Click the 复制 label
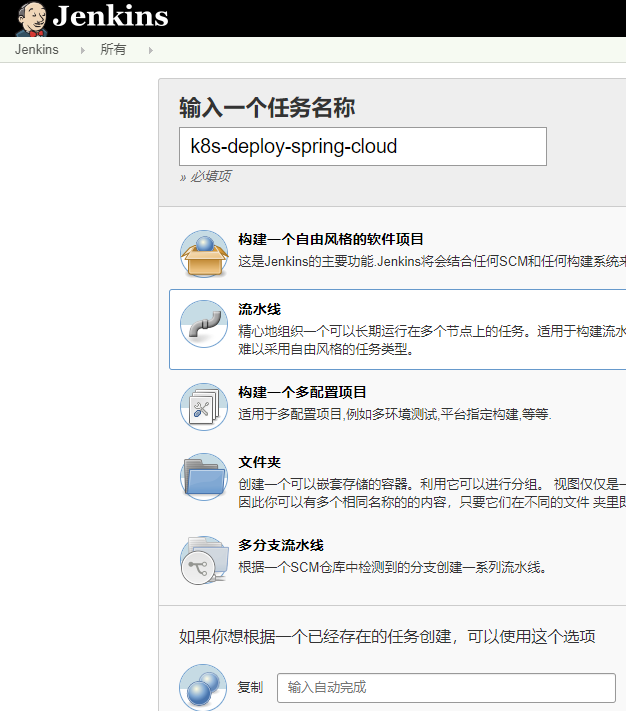The height and width of the screenshot is (711, 626). (x=250, y=687)
